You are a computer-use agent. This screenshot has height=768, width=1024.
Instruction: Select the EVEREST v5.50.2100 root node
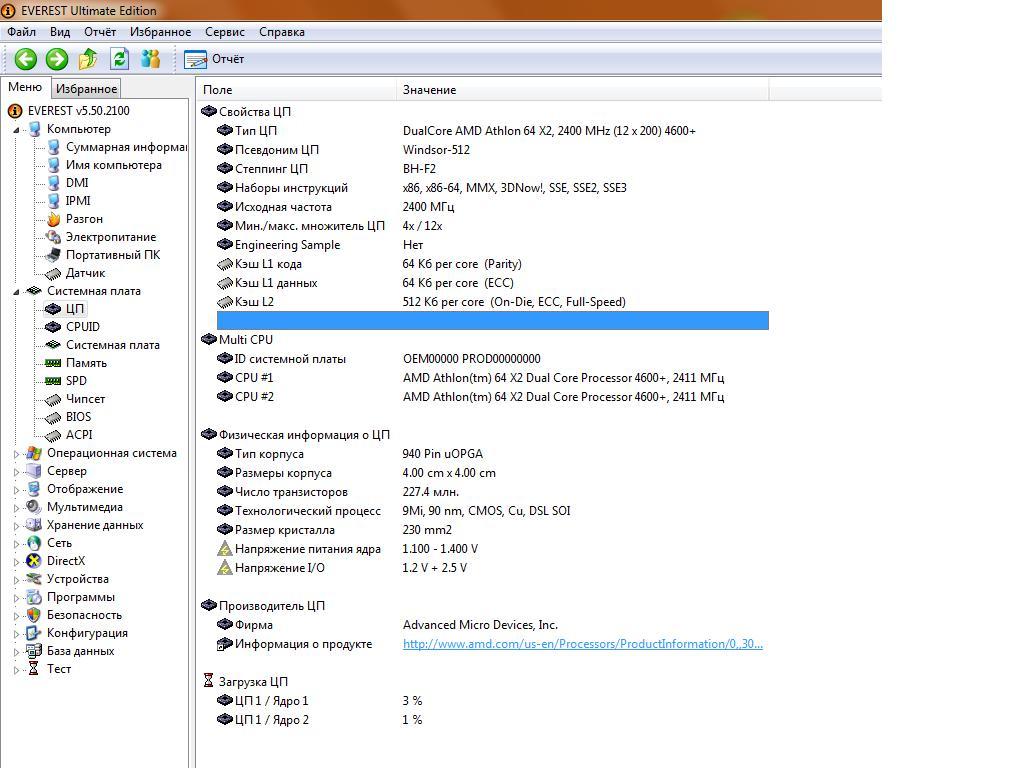78,111
